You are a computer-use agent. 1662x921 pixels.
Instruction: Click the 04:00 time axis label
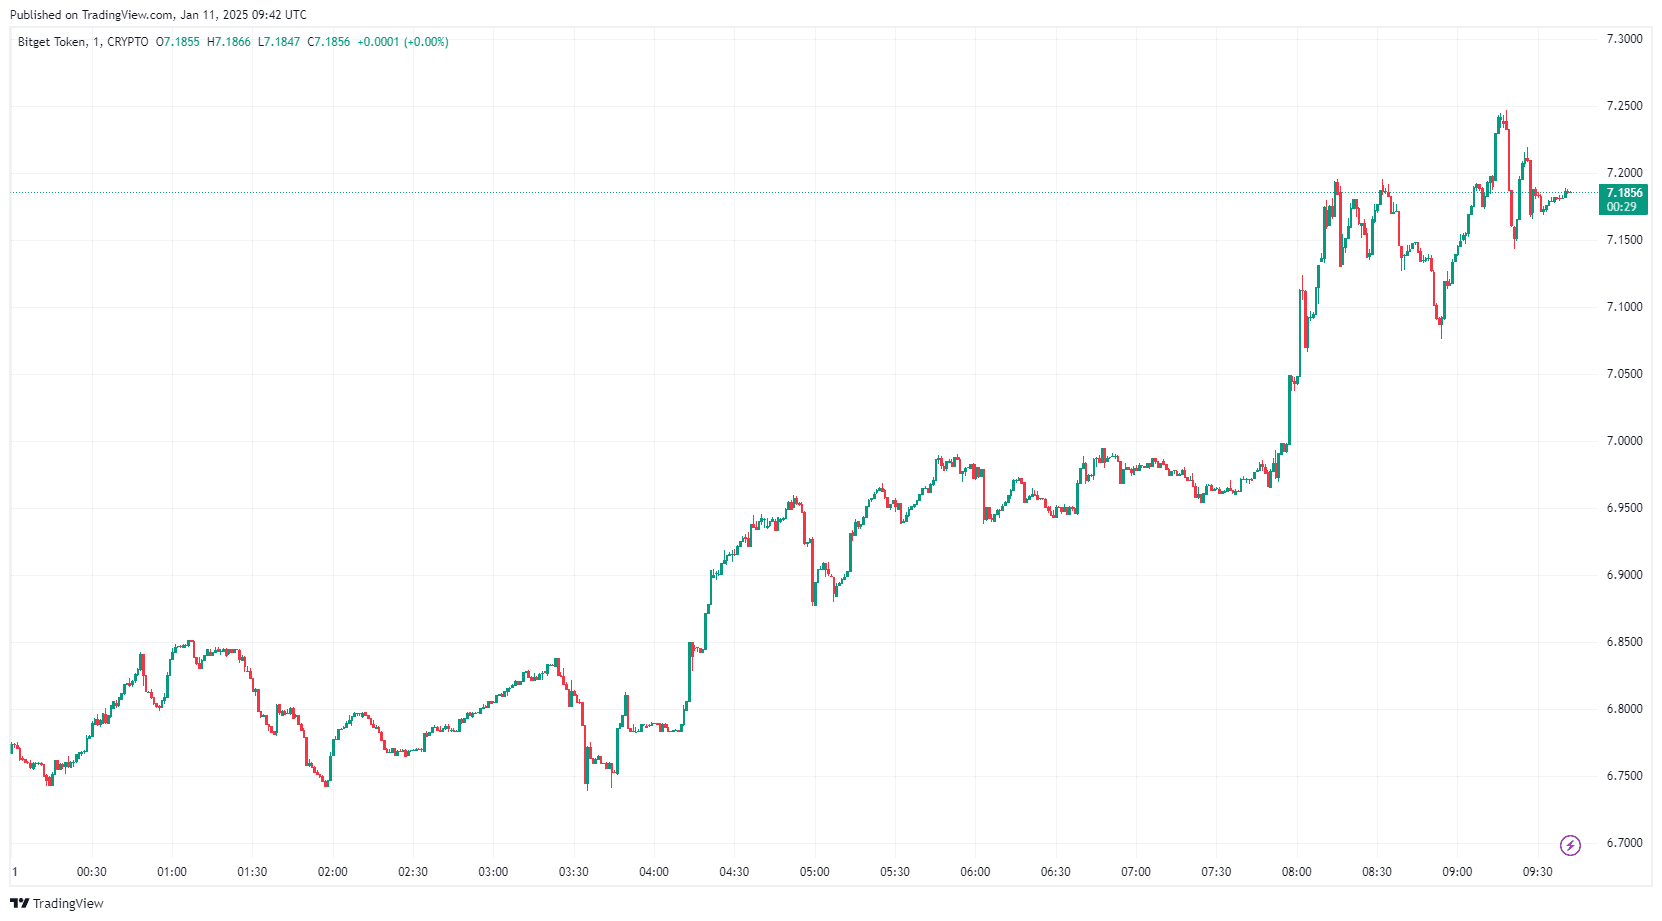click(654, 872)
